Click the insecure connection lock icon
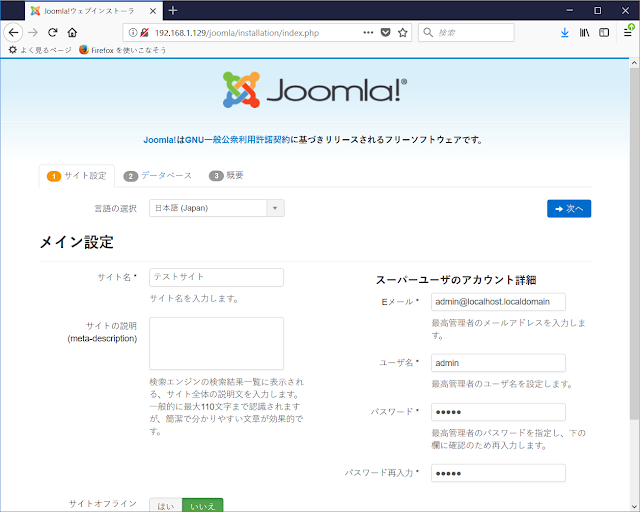The image size is (640, 512). [x=144, y=33]
